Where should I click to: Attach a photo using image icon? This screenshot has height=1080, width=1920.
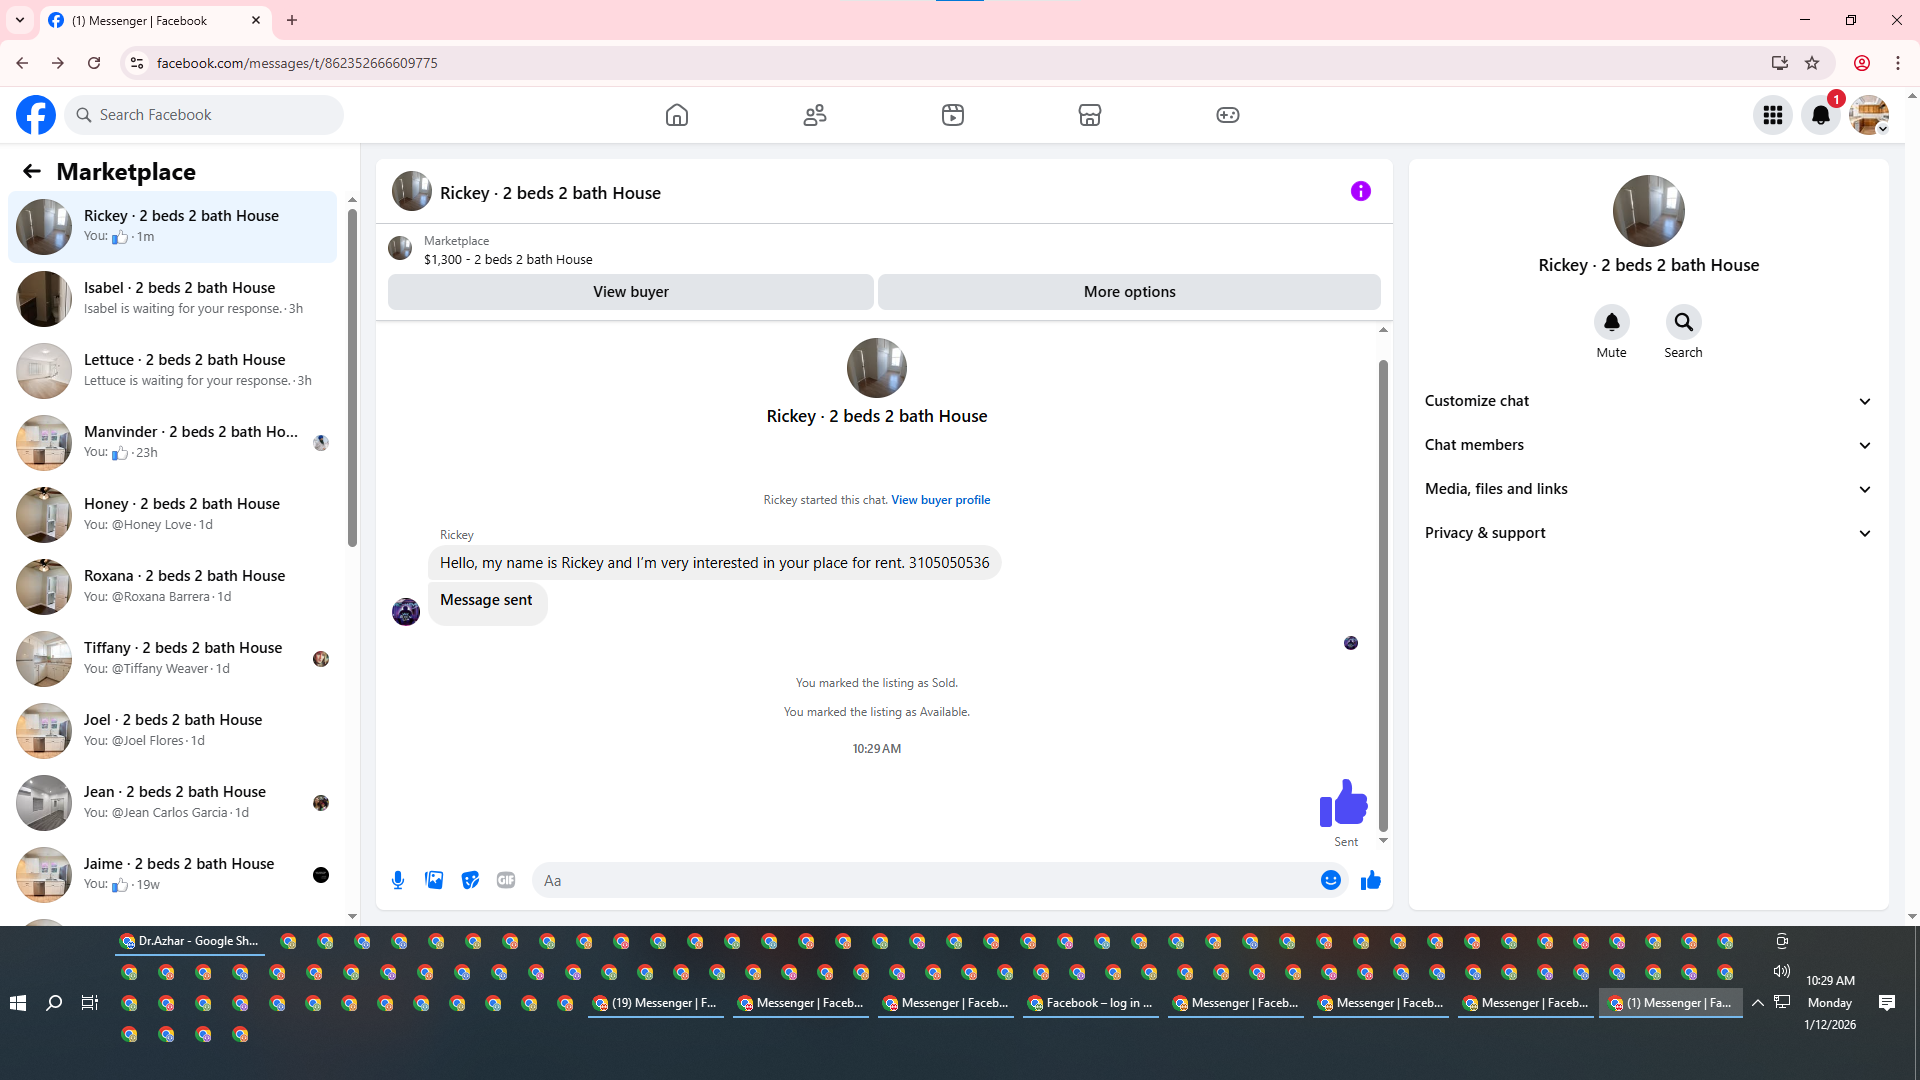(434, 880)
